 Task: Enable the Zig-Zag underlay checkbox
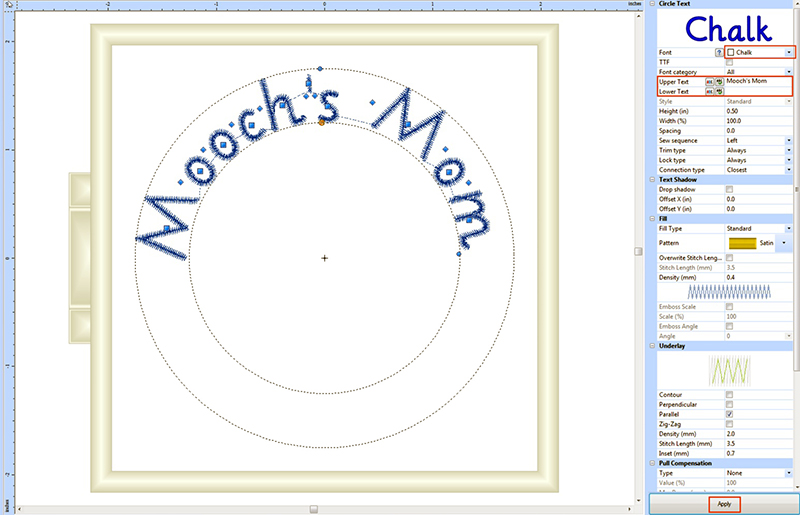click(730, 424)
